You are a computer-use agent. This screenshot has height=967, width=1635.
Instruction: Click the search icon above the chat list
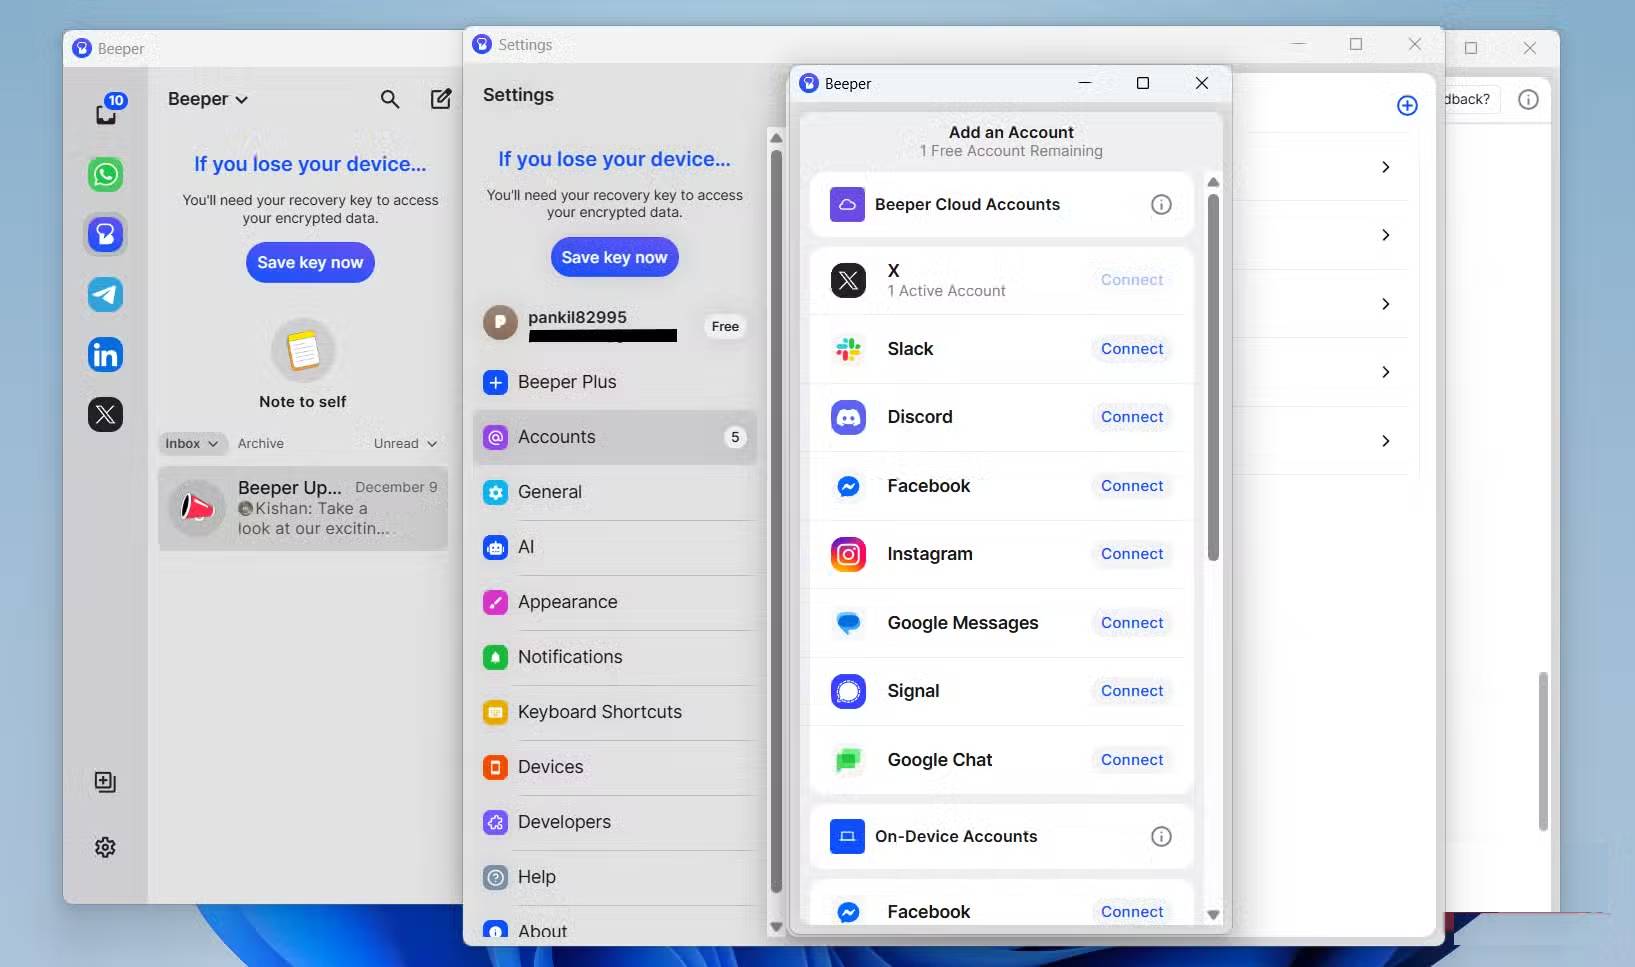click(x=389, y=99)
